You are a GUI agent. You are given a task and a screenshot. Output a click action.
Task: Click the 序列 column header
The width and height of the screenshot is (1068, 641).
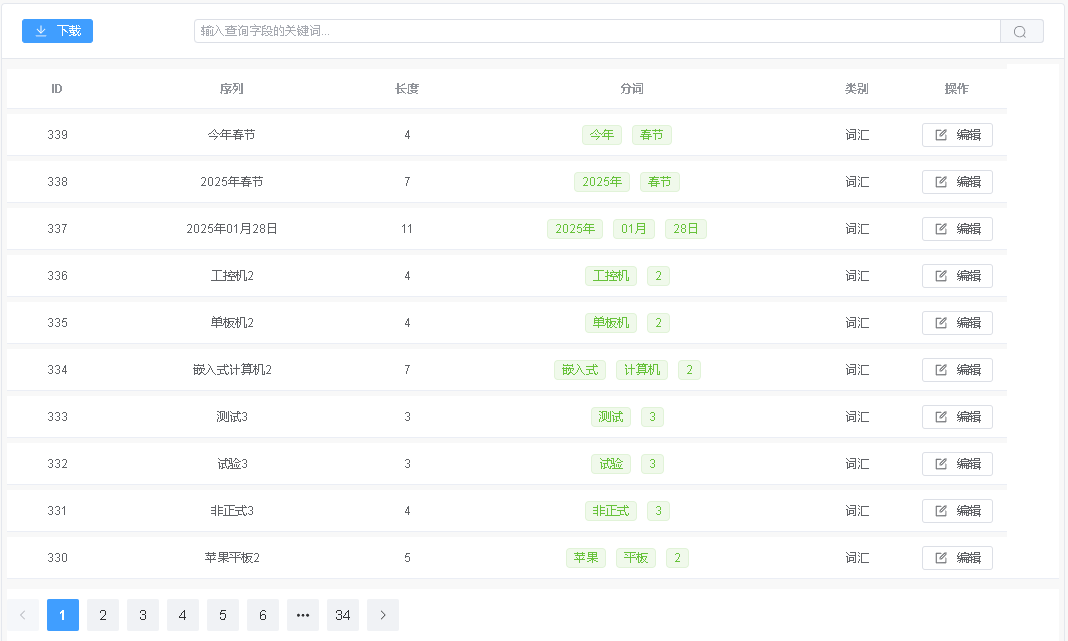tap(232, 89)
